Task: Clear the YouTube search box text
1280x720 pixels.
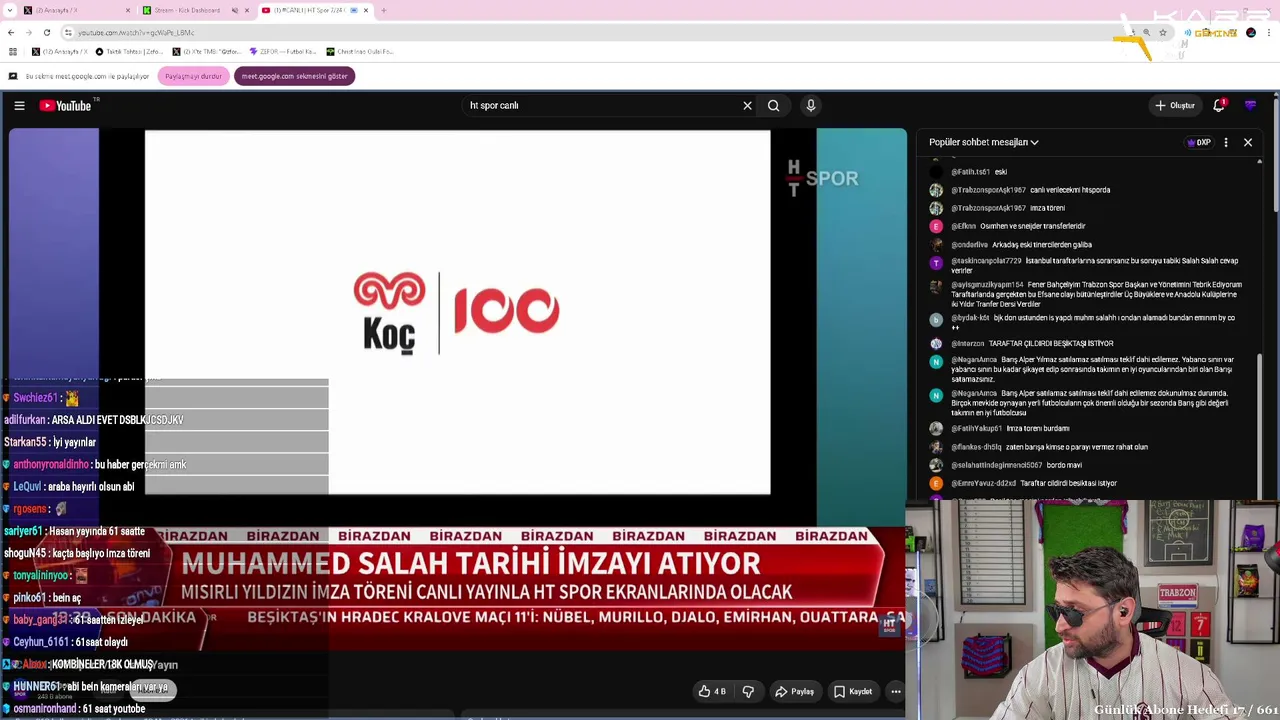Action: (747, 105)
